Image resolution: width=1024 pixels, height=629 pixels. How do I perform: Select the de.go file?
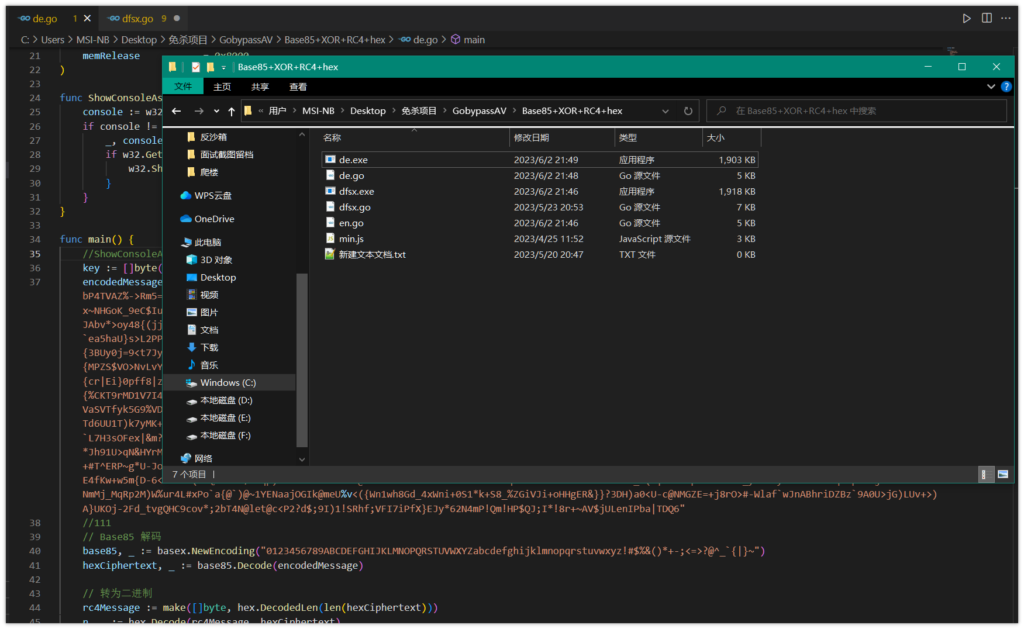(539, 176)
